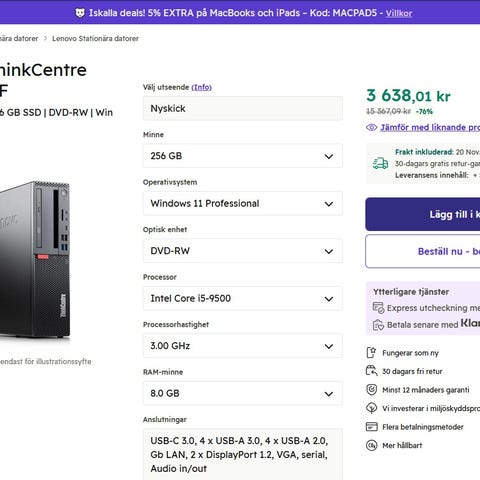Image resolution: width=480 pixels, height=480 pixels.
Task: Open the Minne 256 GB dropdown
Action: [243, 156]
